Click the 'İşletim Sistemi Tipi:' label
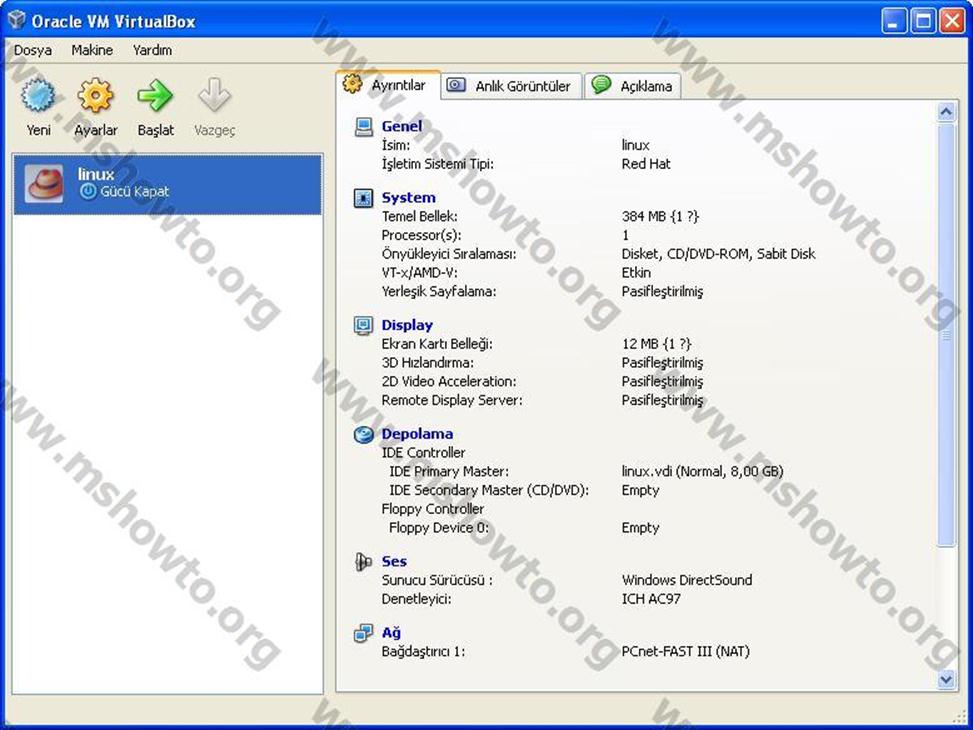 pyautogui.click(x=437, y=164)
